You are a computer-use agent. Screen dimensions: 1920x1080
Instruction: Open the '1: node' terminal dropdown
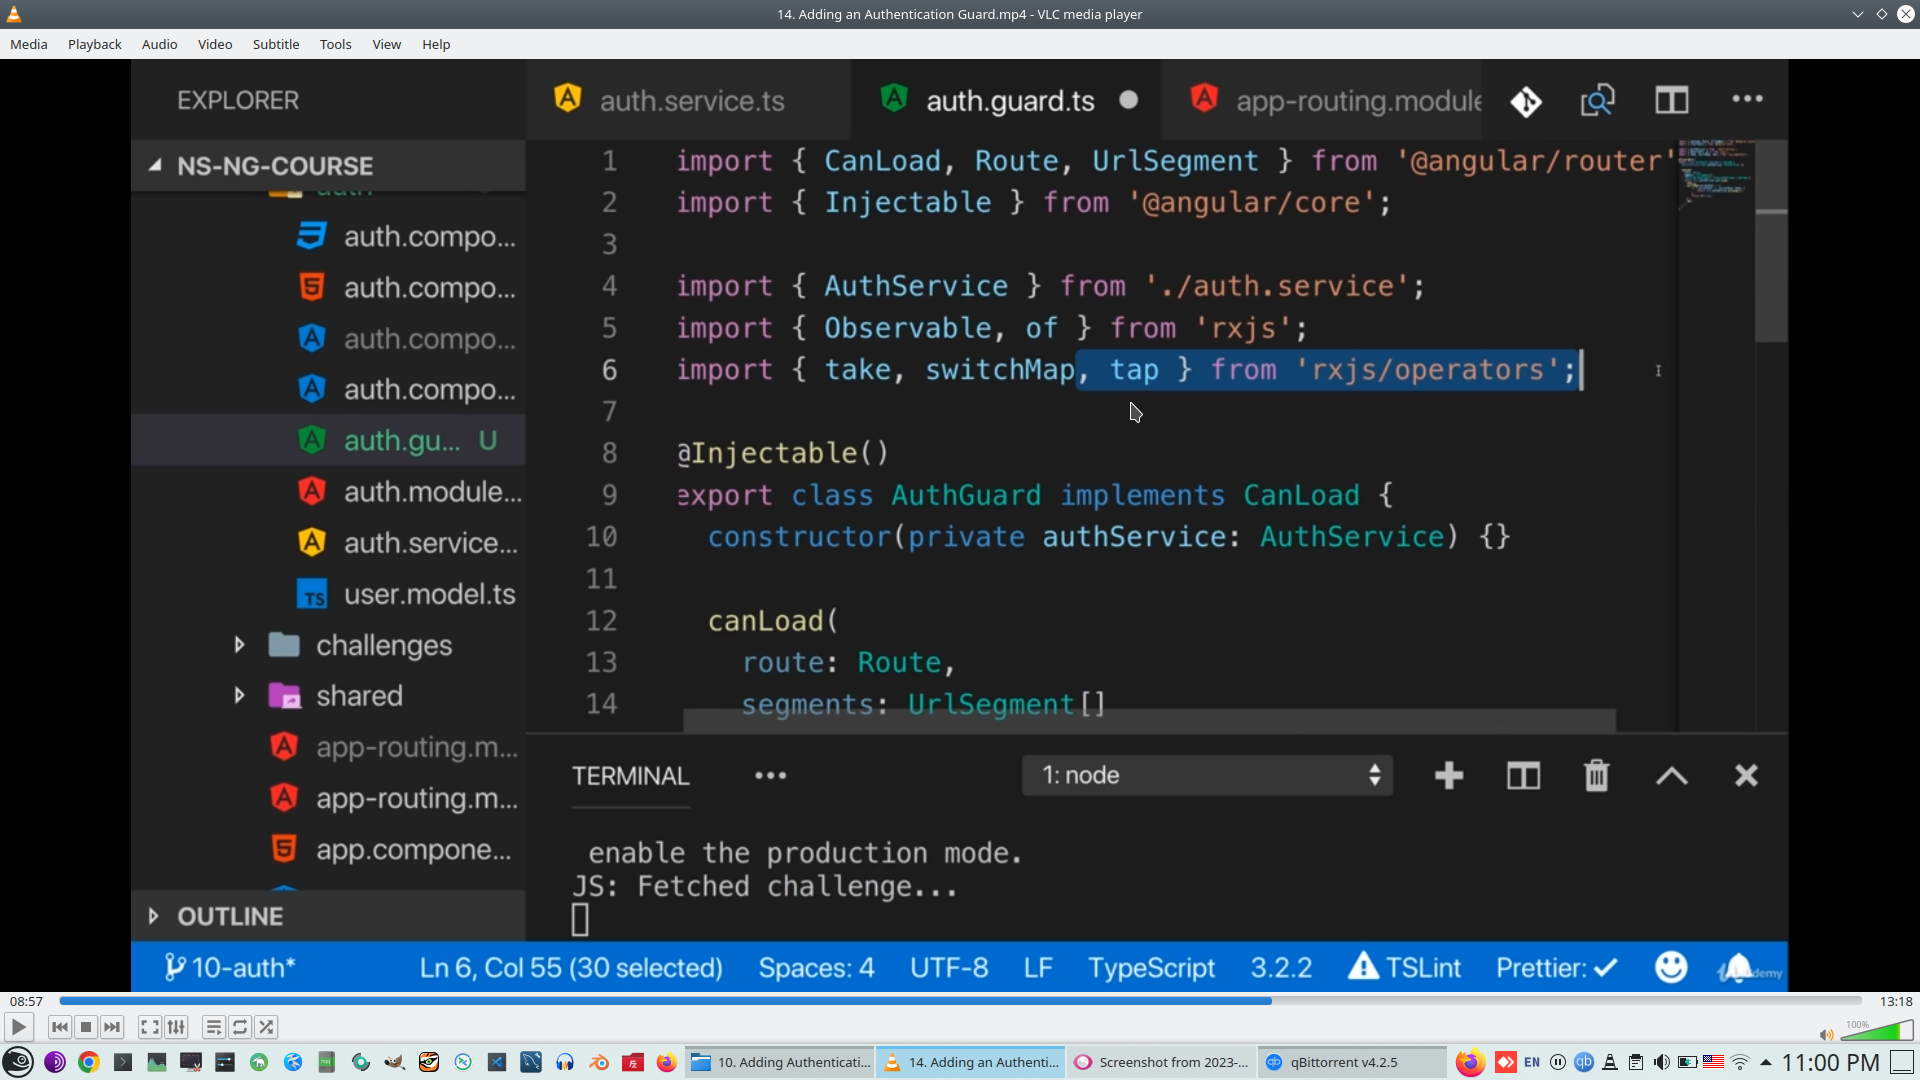point(1207,775)
